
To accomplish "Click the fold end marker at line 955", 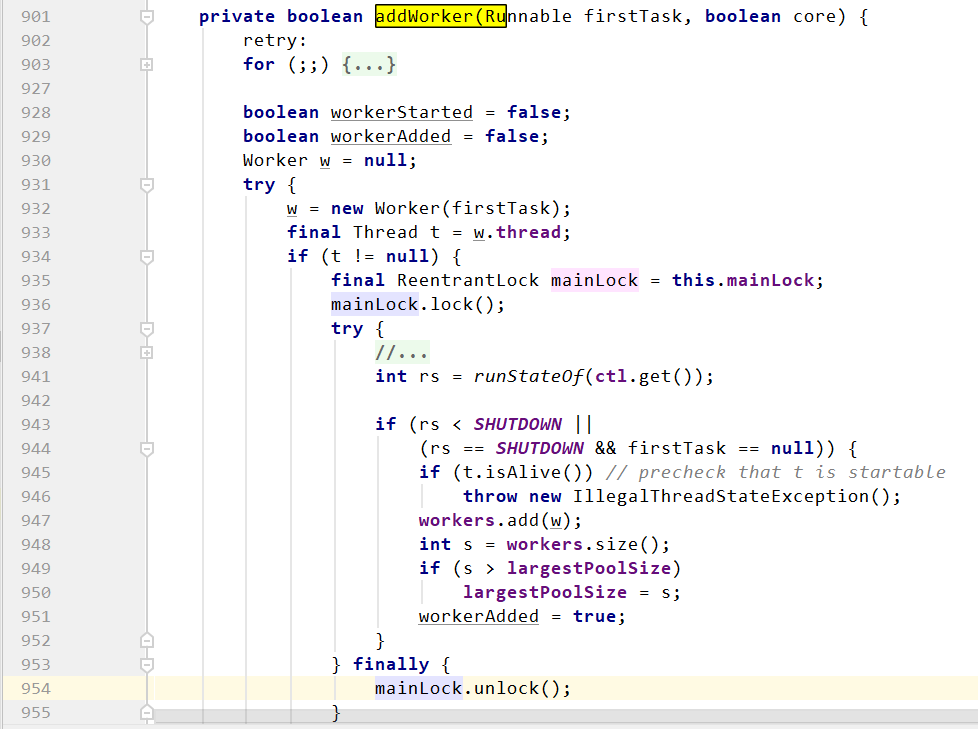I will (x=147, y=713).
